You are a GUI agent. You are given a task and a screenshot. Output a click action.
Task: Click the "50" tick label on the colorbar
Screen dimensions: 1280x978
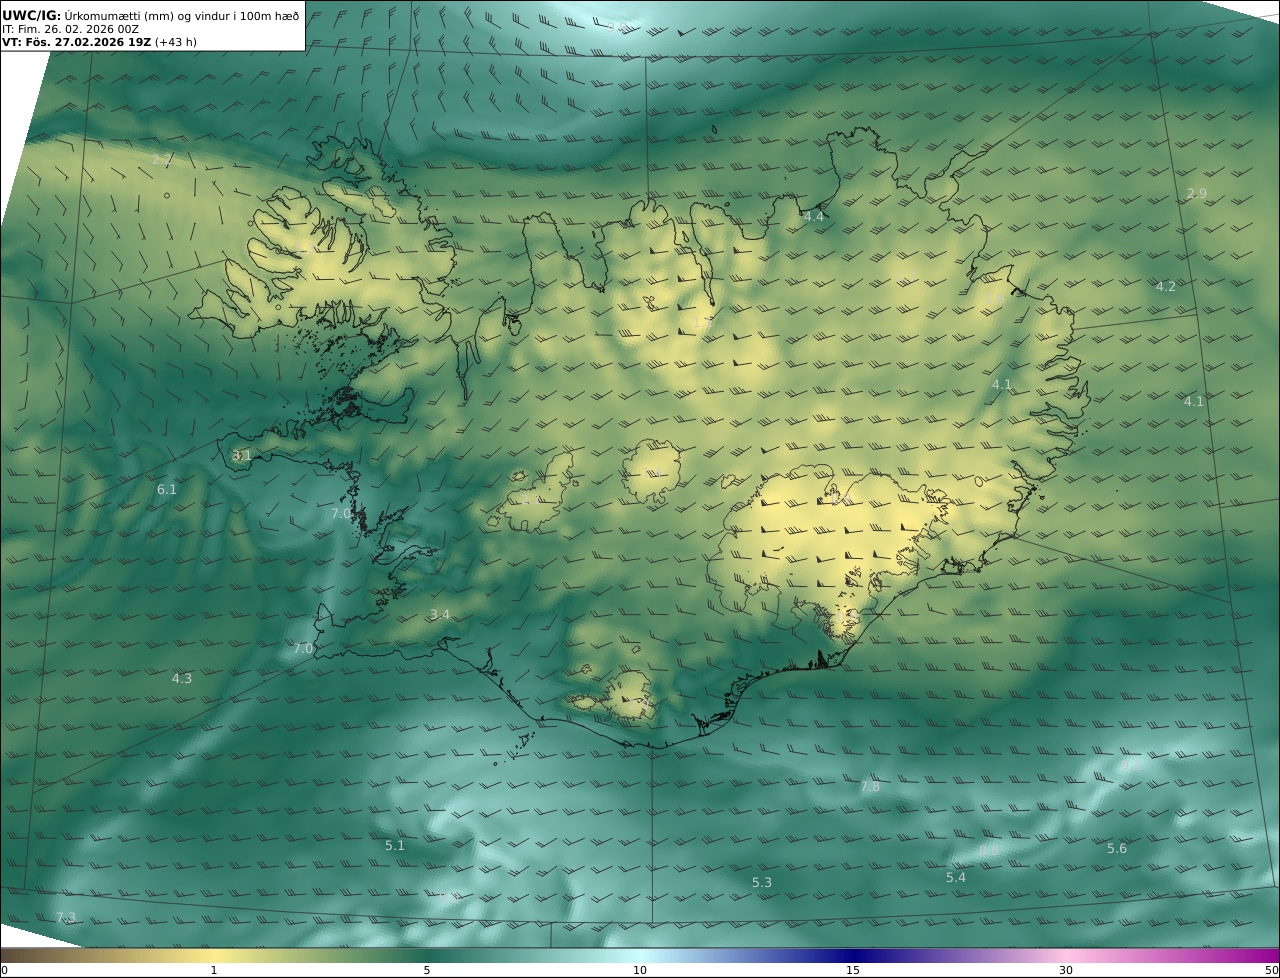click(1272, 971)
